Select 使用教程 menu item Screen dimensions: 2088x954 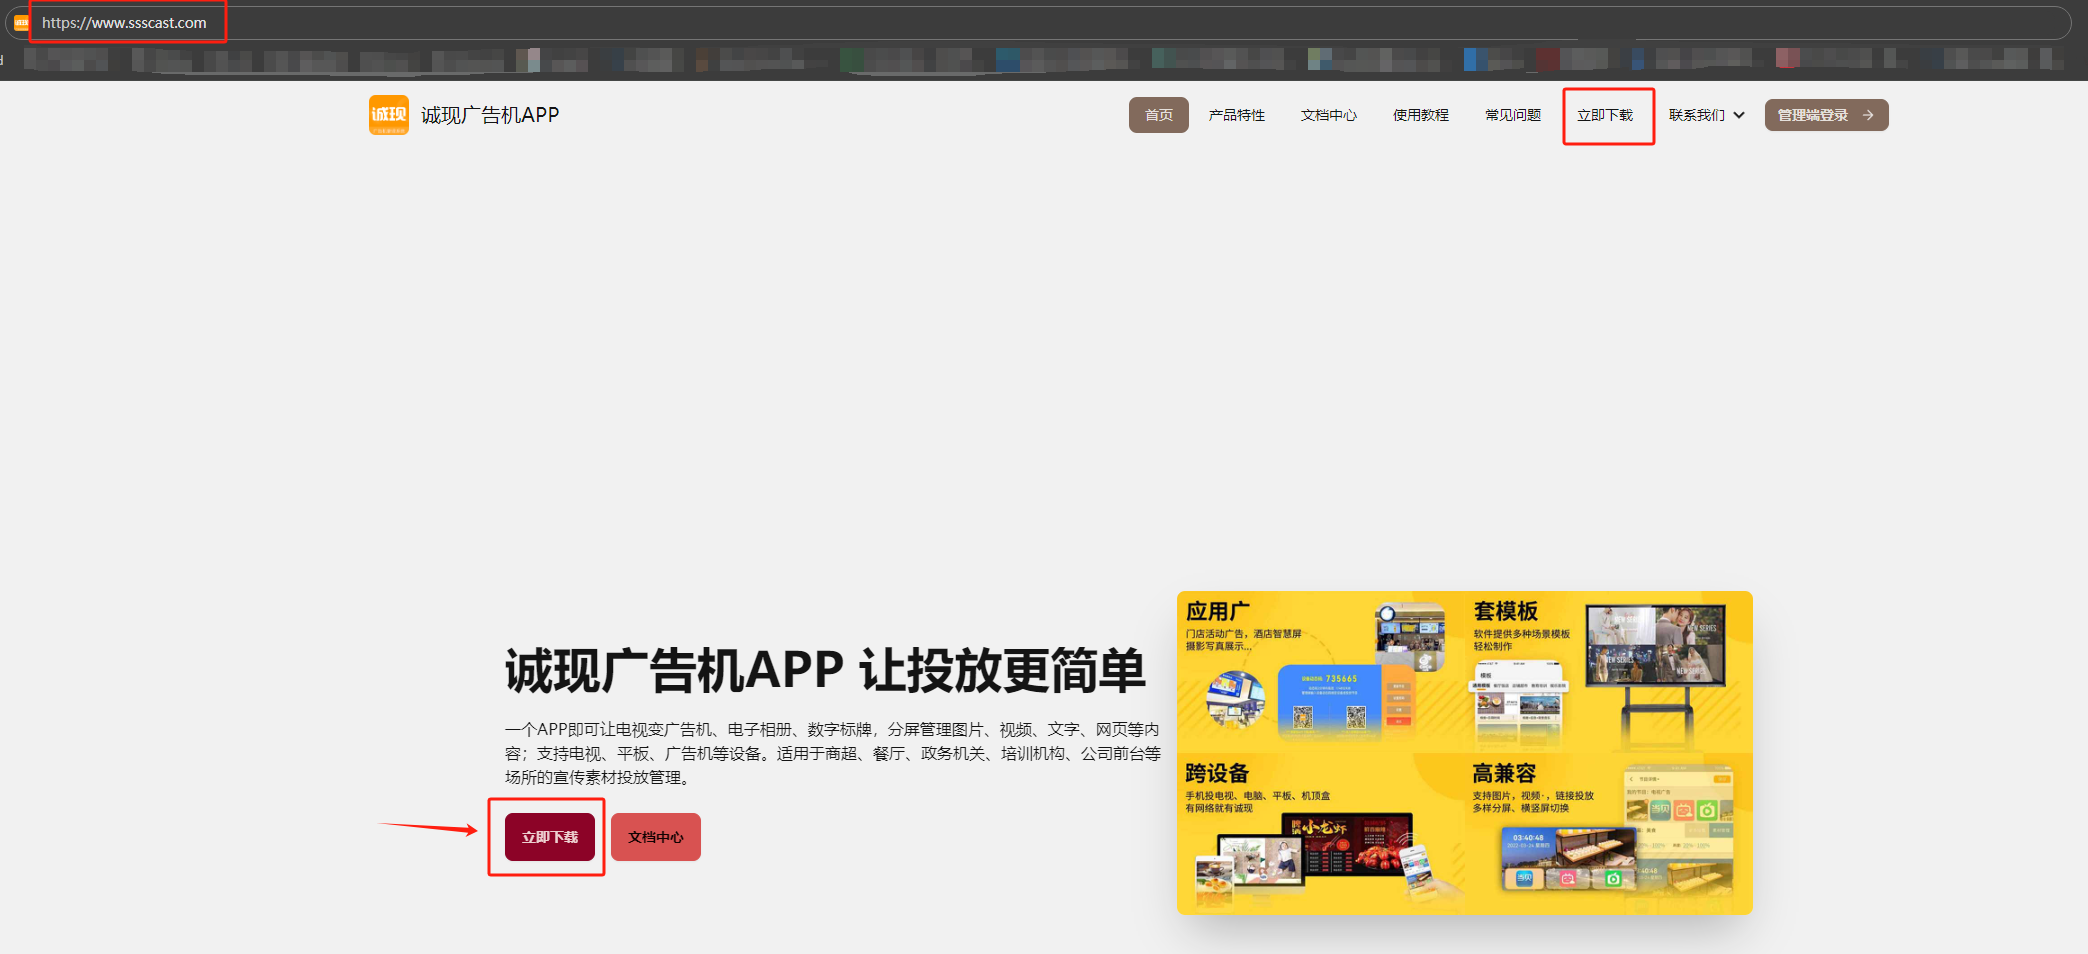click(1420, 115)
